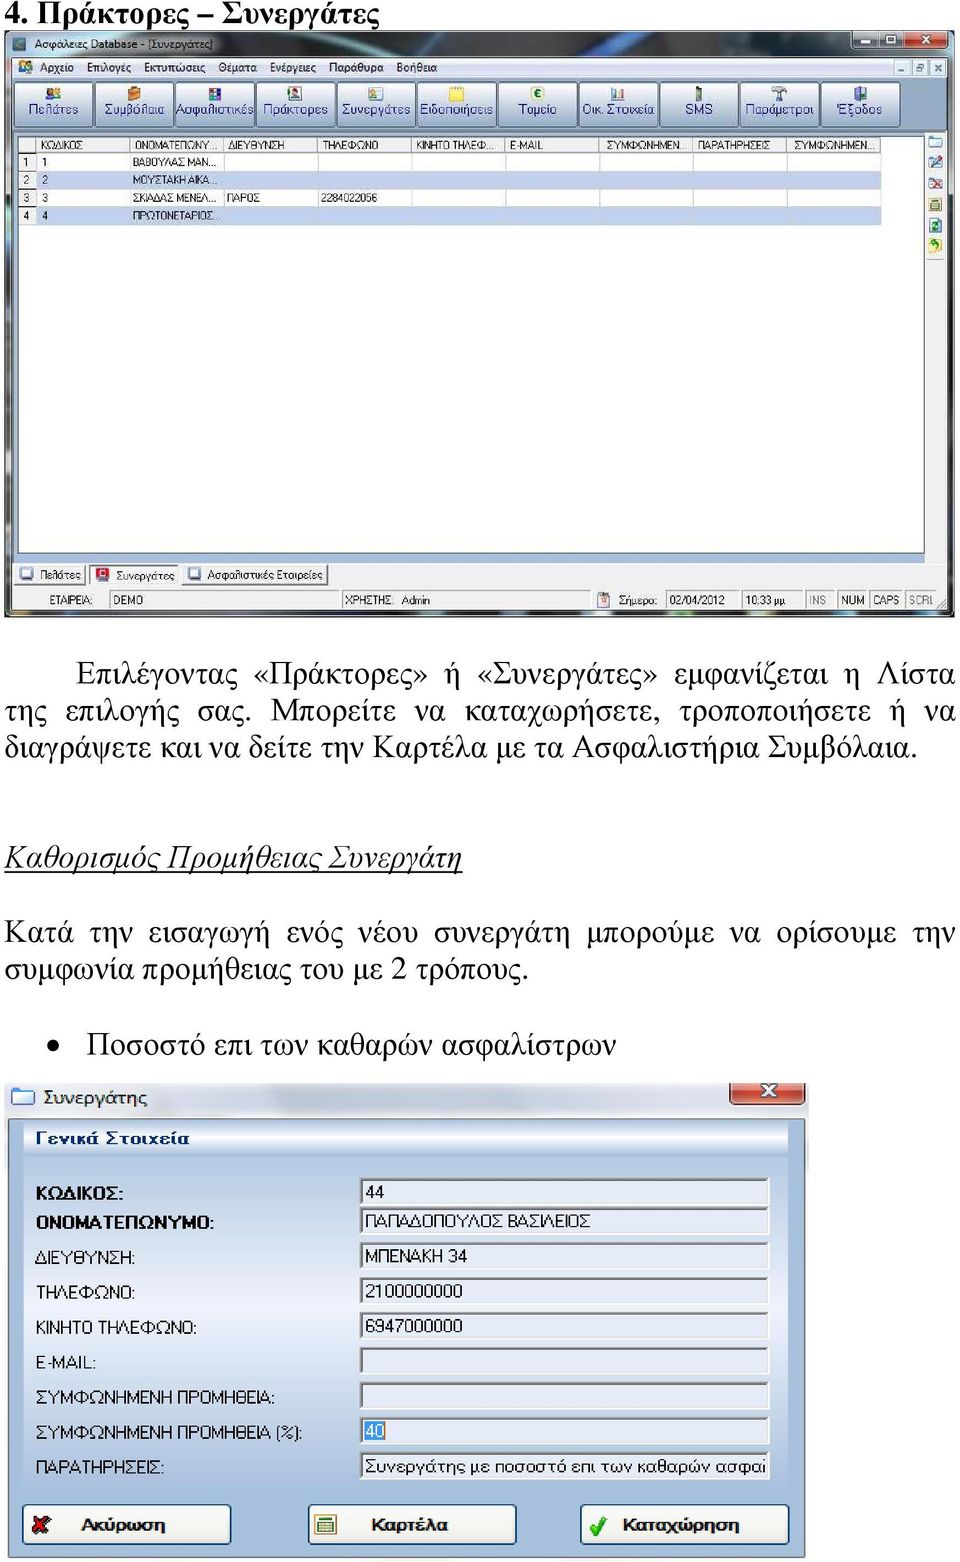Viewport: 960px width, 1562px height.
Task: Click the empty E-MAIL field
Action: (x=564, y=1361)
